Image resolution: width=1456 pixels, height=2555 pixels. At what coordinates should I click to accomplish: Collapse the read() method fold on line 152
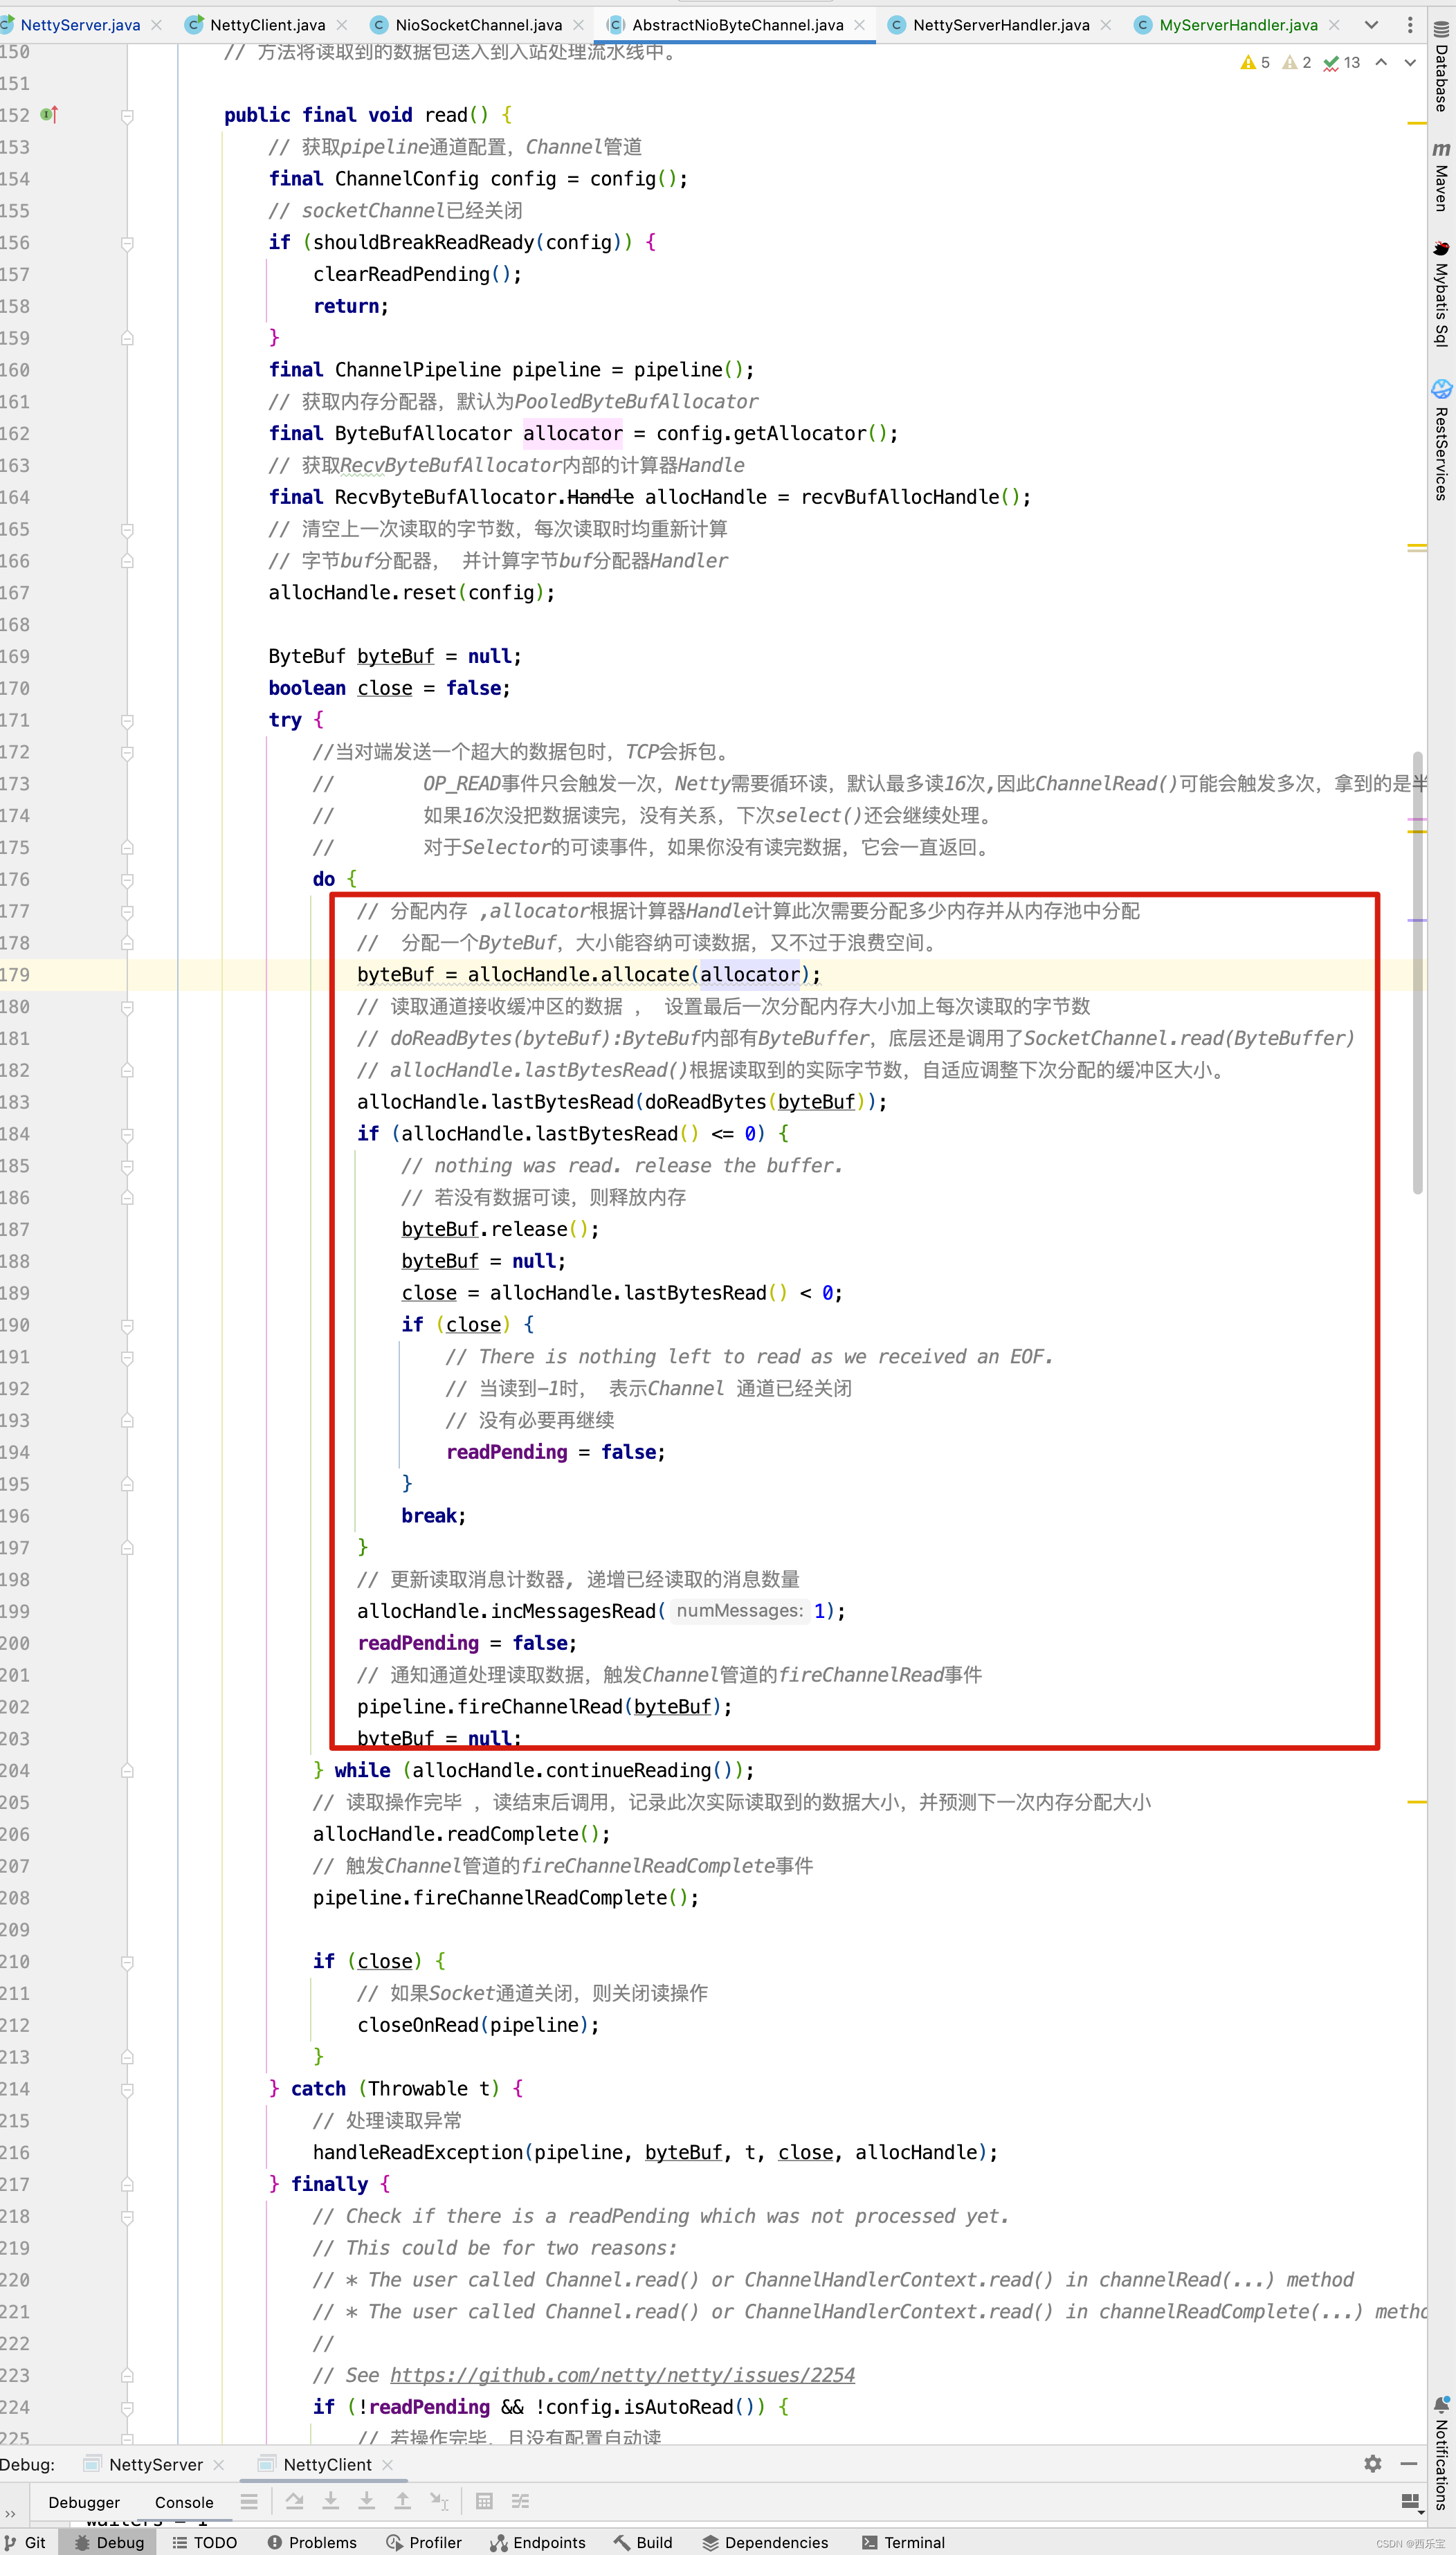[x=127, y=116]
